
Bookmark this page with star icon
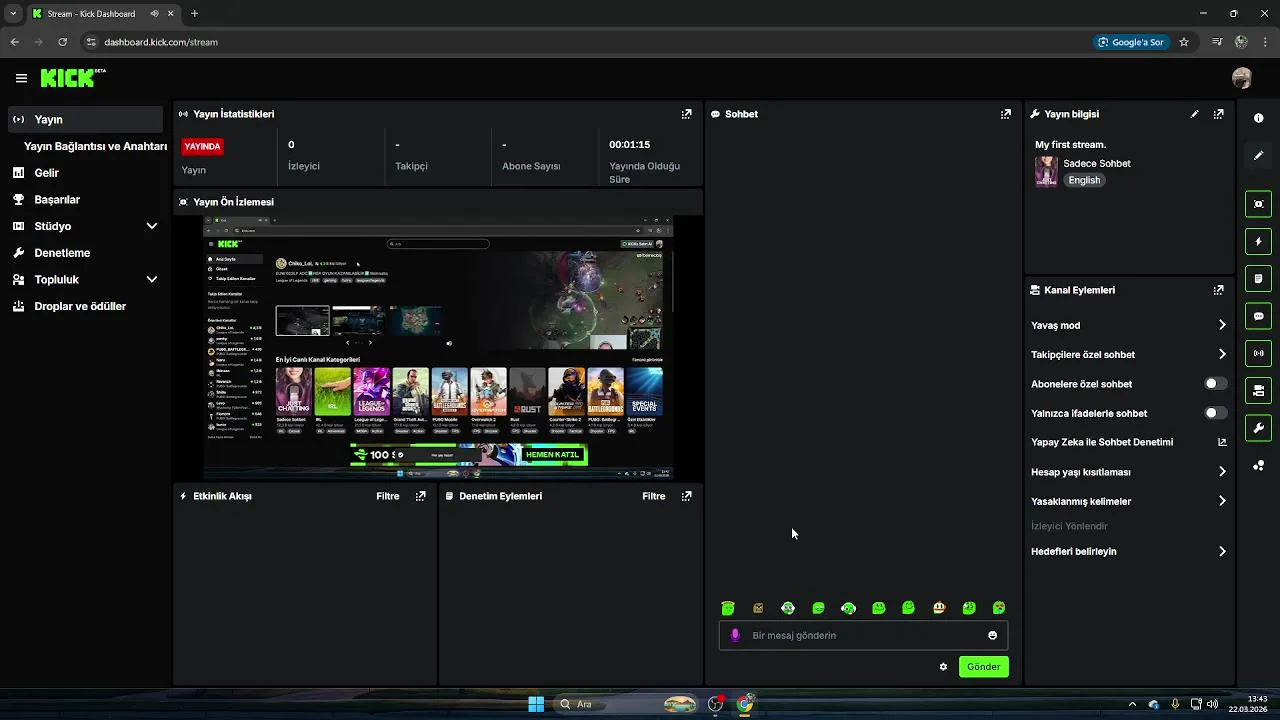[1184, 42]
